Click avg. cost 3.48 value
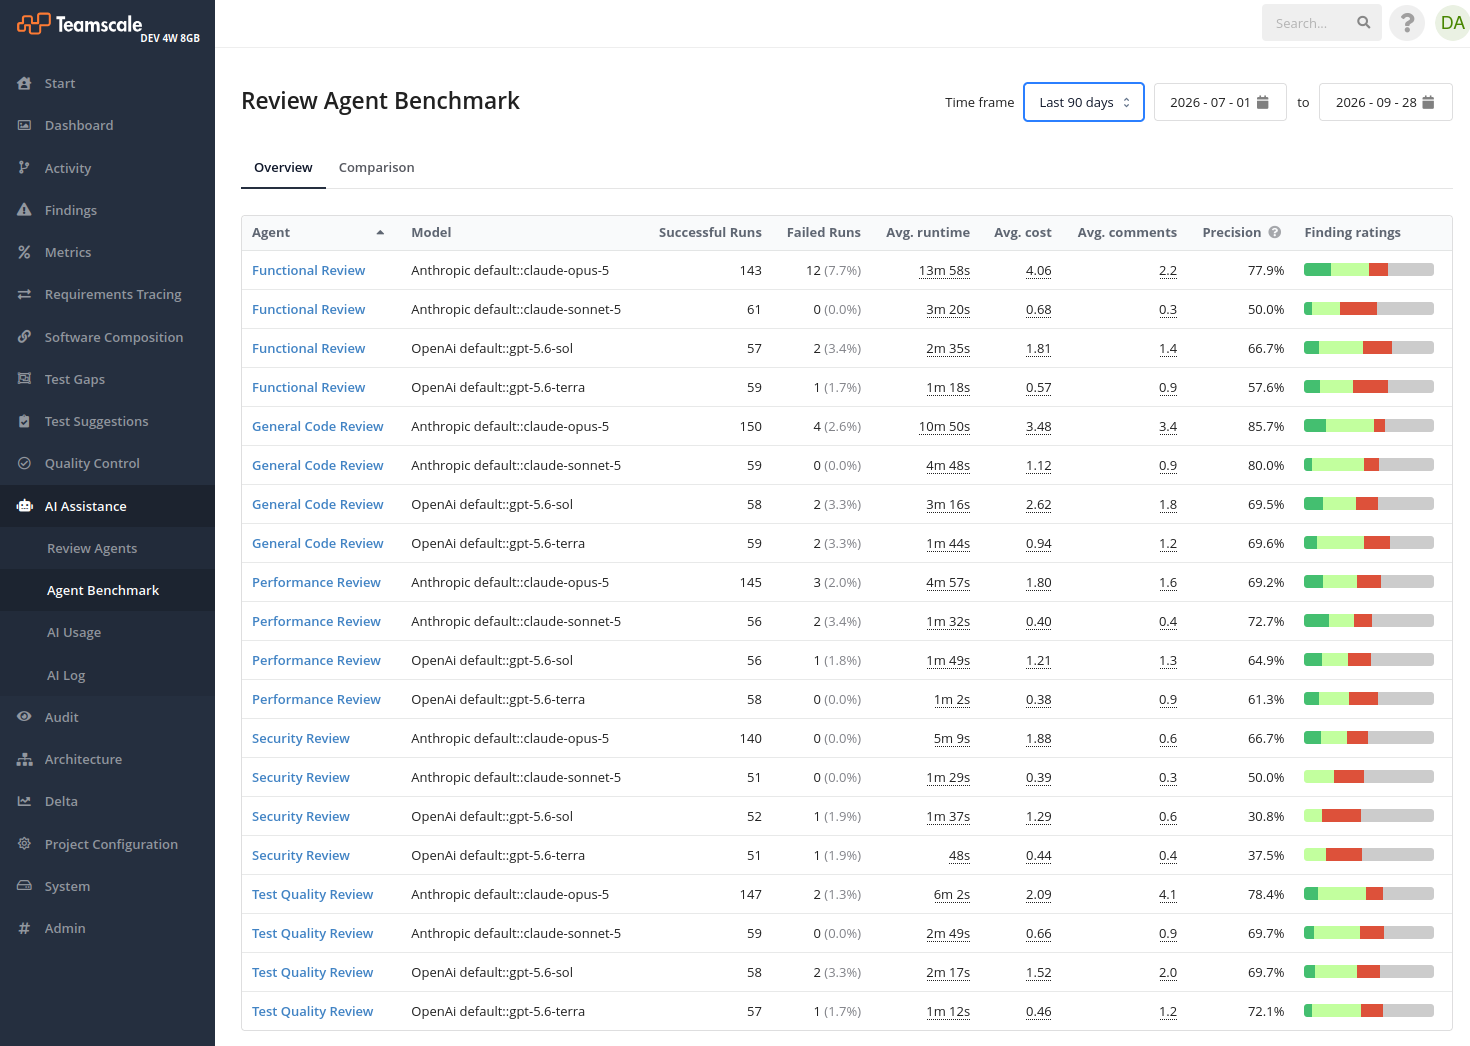Image resolution: width=1470 pixels, height=1046 pixels. [1038, 427]
